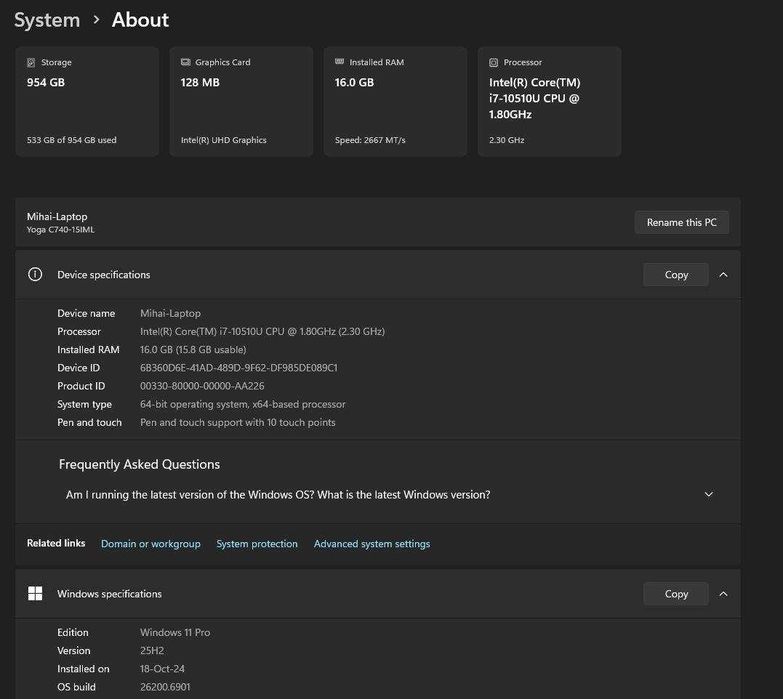Copy the Windows specifications
This screenshot has height=699, width=783.
pos(676,594)
